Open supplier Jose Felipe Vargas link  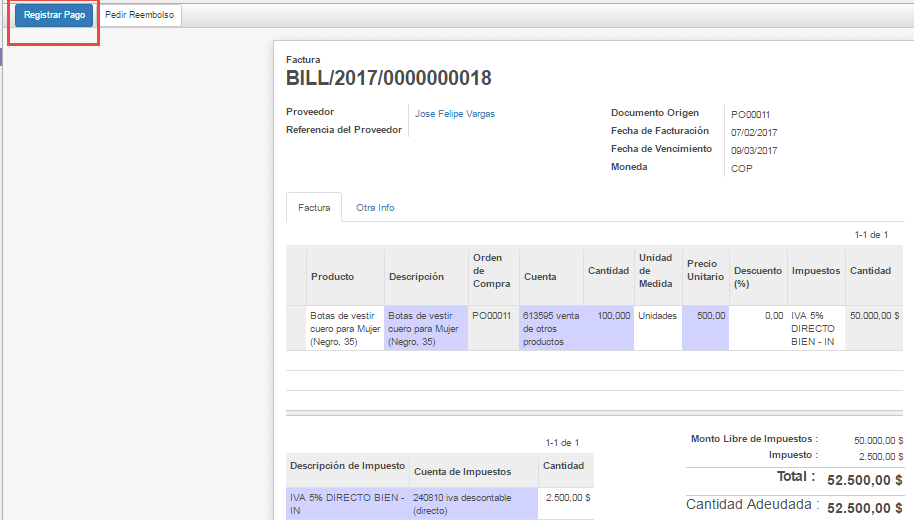(x=454, y=114)
